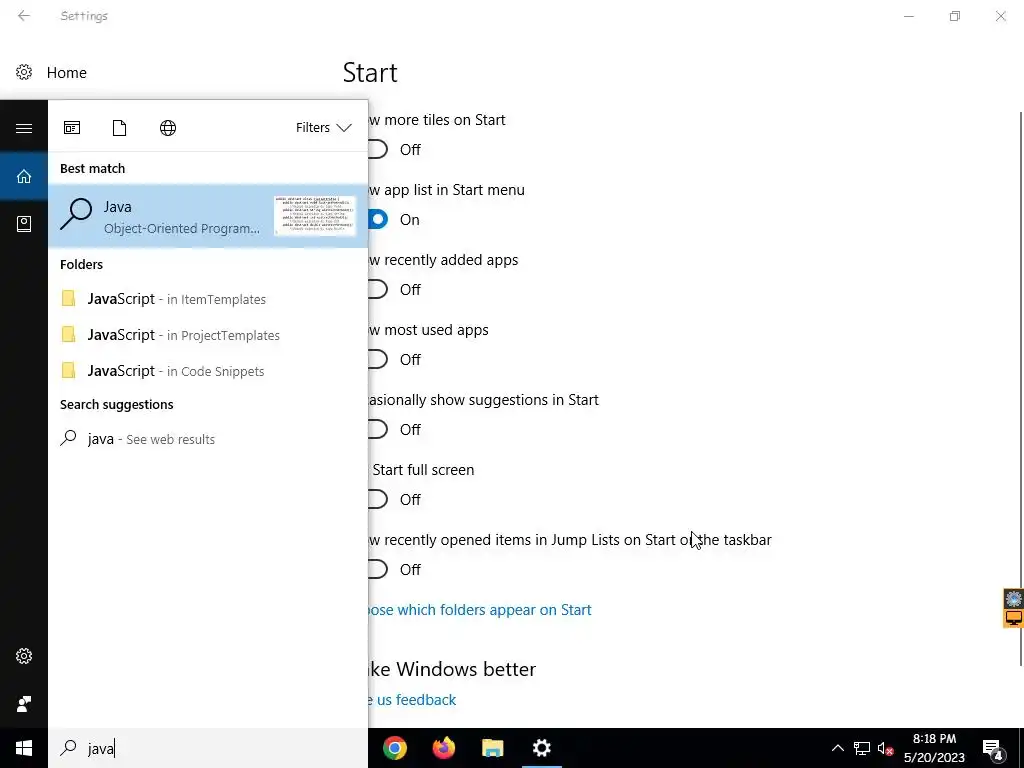The image size is (1024, 768).
Task: Click the feedback person icon in sidebar
Action: click(x=24, y=704)
